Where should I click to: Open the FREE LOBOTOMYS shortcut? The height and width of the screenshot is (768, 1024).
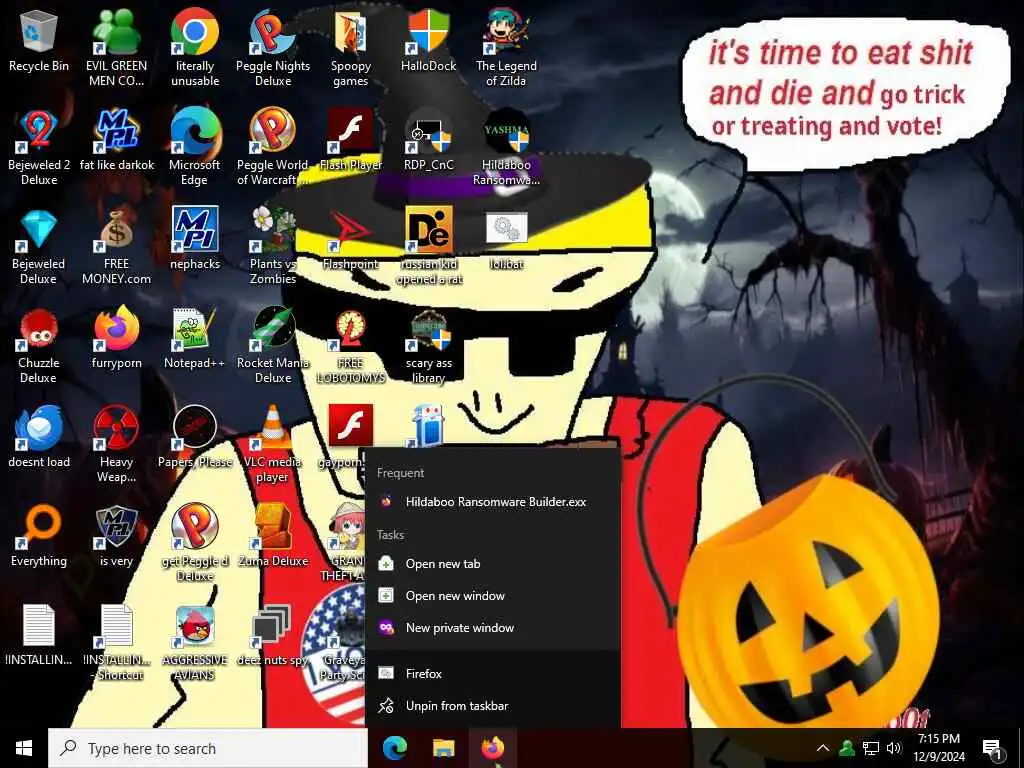(x=351, y=345)
